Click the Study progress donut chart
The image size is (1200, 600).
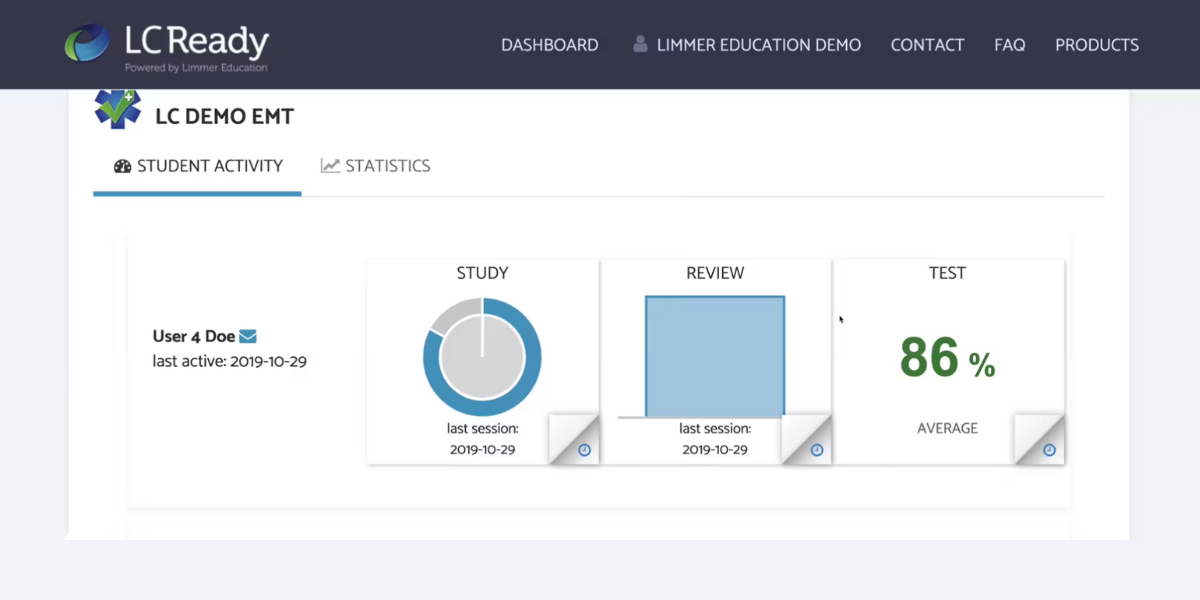483,357
